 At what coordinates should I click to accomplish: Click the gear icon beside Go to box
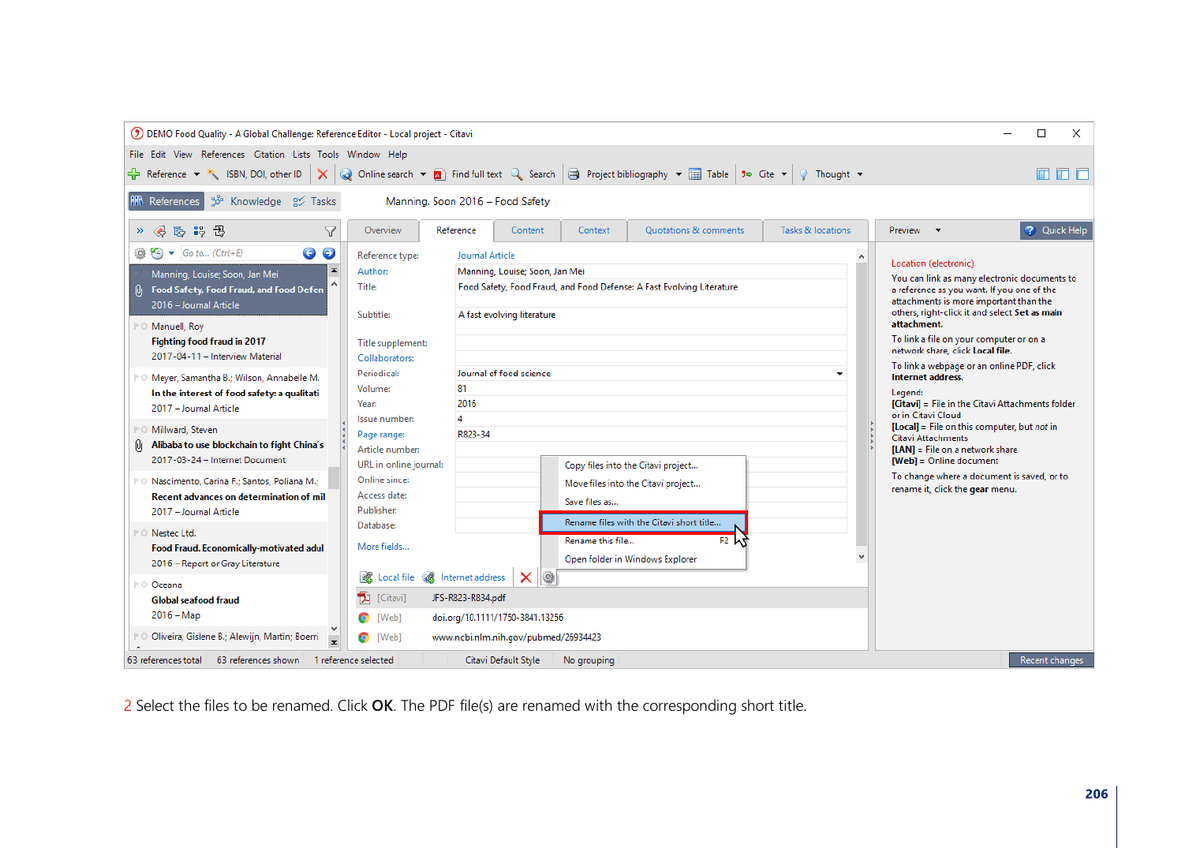click(140, 253)
